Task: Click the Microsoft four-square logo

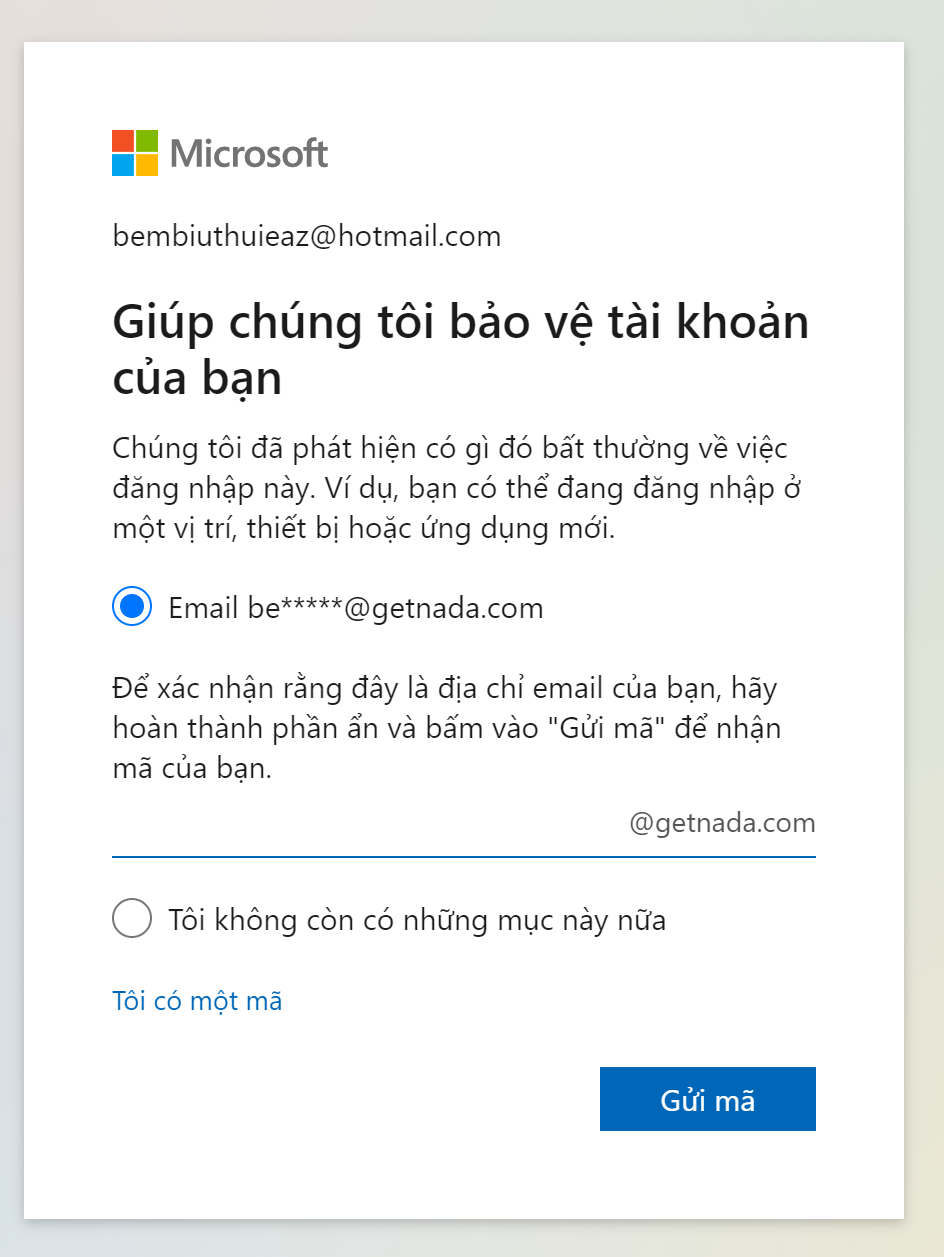Action: (x=135, y=153)
